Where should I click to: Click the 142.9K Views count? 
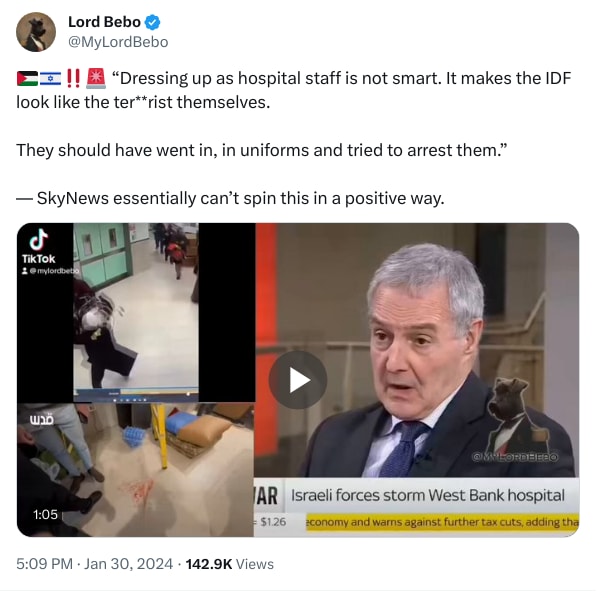230,564
